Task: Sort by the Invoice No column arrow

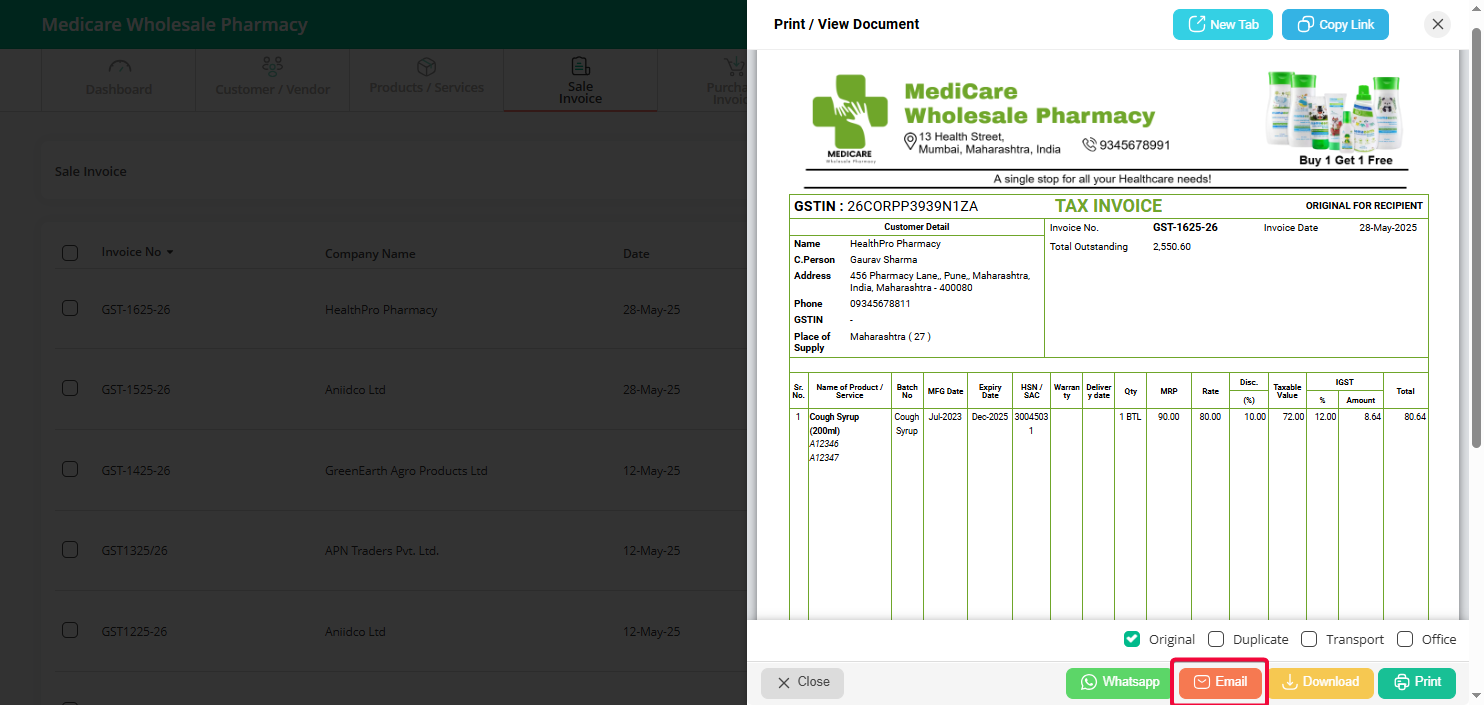Action: (170, 252)
